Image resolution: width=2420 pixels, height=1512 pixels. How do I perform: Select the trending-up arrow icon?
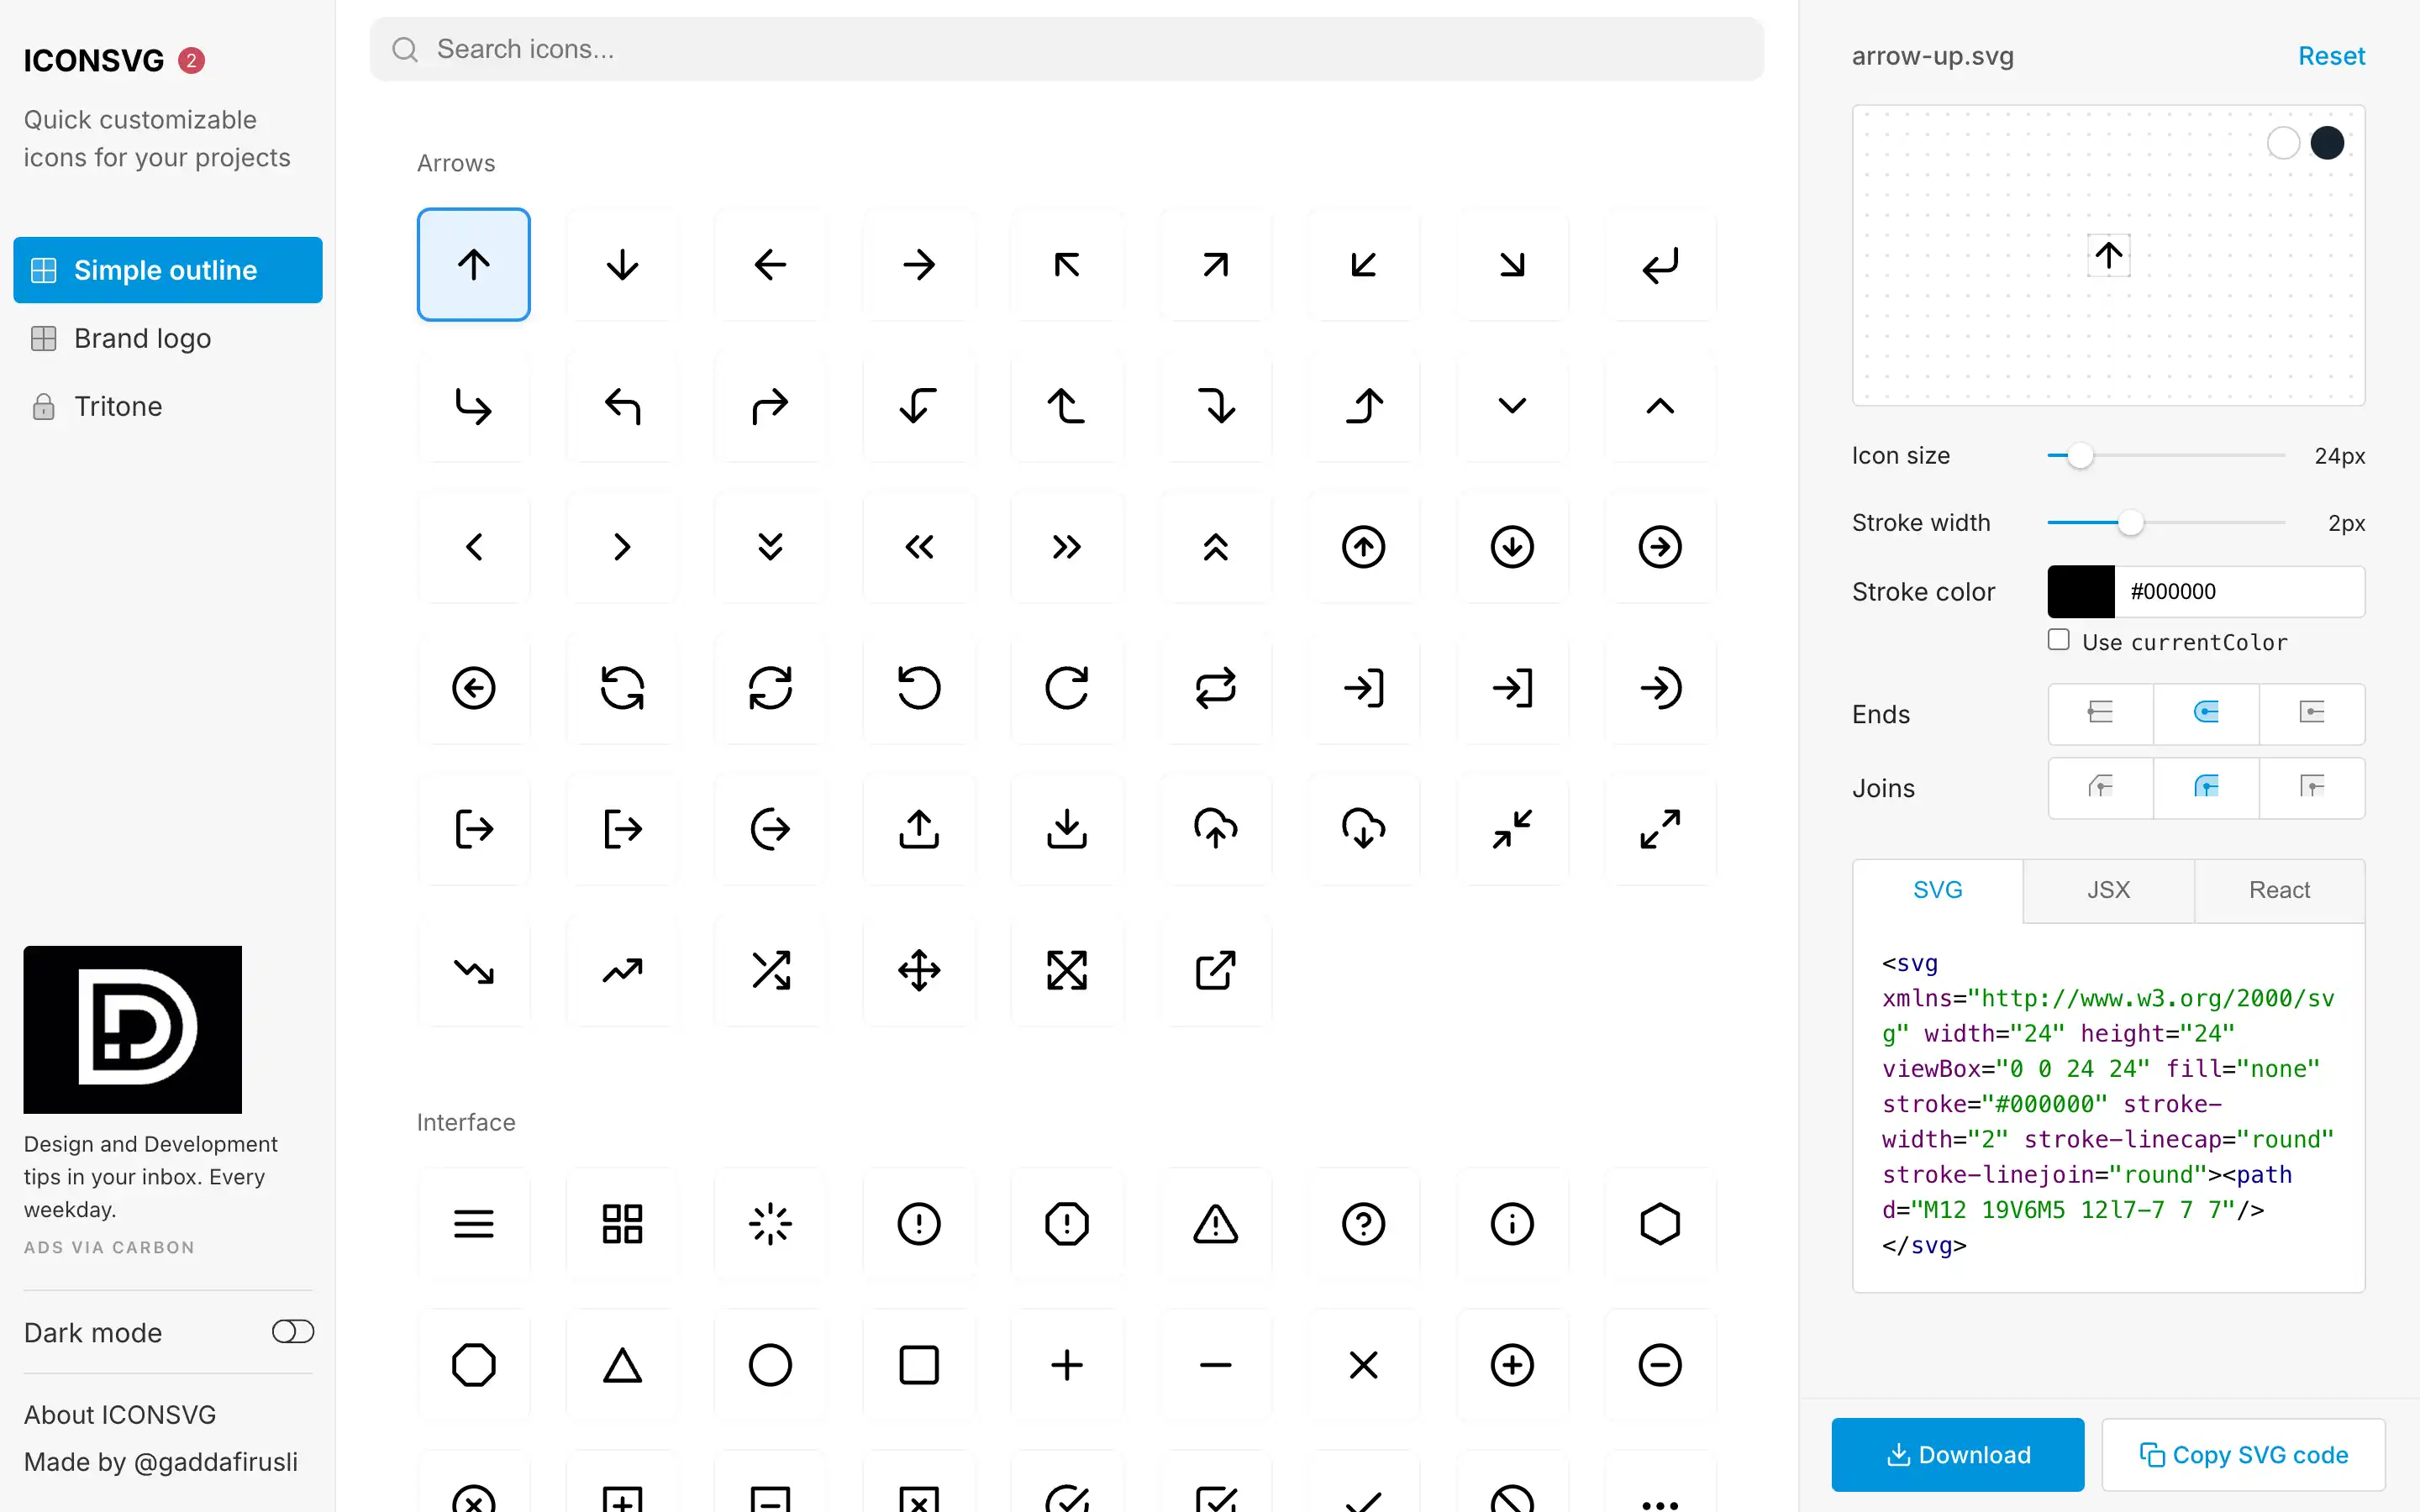pos(622,970)
